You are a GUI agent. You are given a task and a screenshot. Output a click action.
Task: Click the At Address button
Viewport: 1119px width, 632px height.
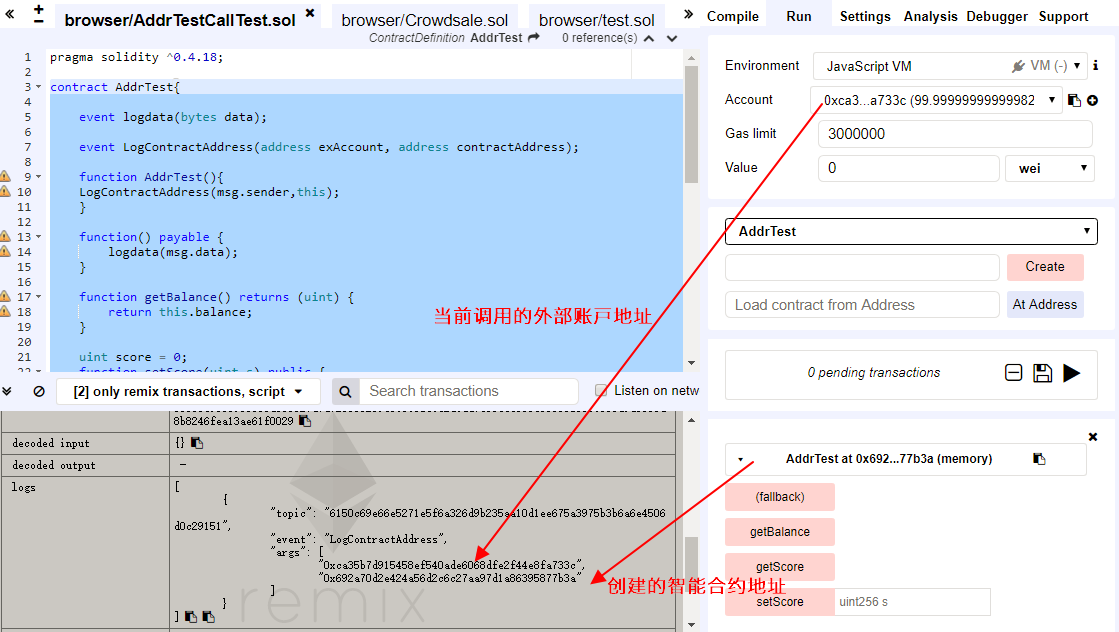(1045, 305)
